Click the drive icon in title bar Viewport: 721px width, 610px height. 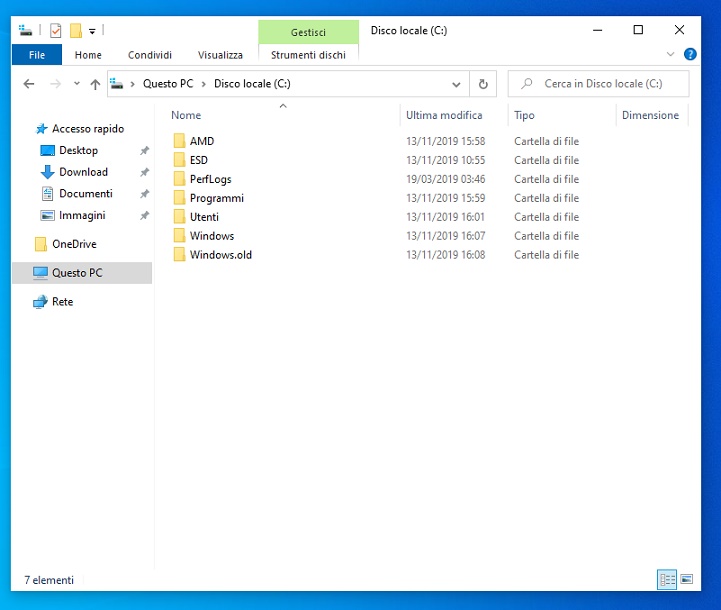pyautogui.click(x=26, y=30)
